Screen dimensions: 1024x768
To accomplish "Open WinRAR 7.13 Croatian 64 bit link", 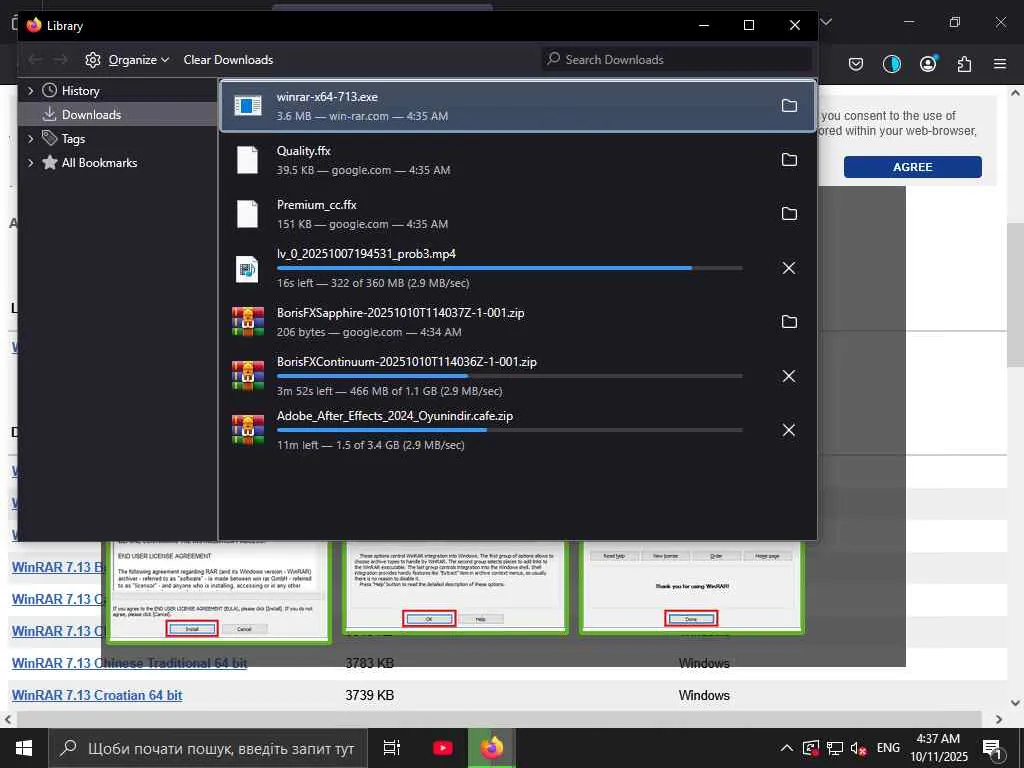I will (x=97, y=695).
